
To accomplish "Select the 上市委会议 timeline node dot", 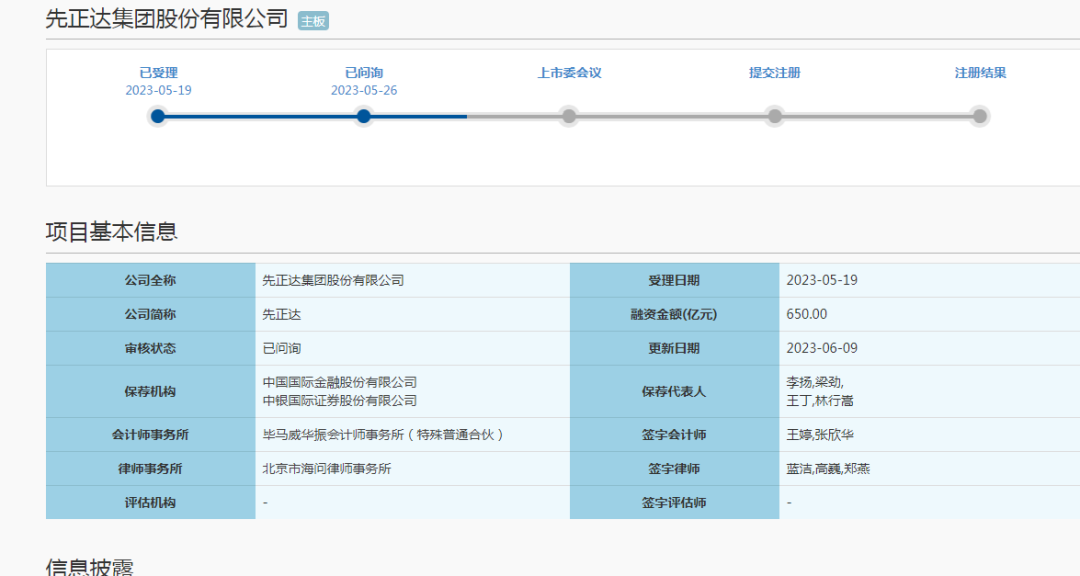I will click(x=569, y=116).
